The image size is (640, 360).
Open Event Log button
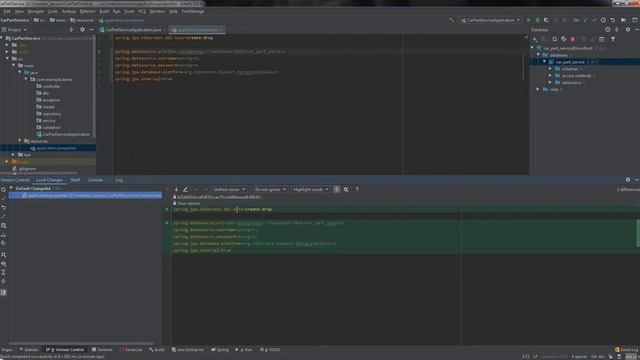click(x=626, y=350)
